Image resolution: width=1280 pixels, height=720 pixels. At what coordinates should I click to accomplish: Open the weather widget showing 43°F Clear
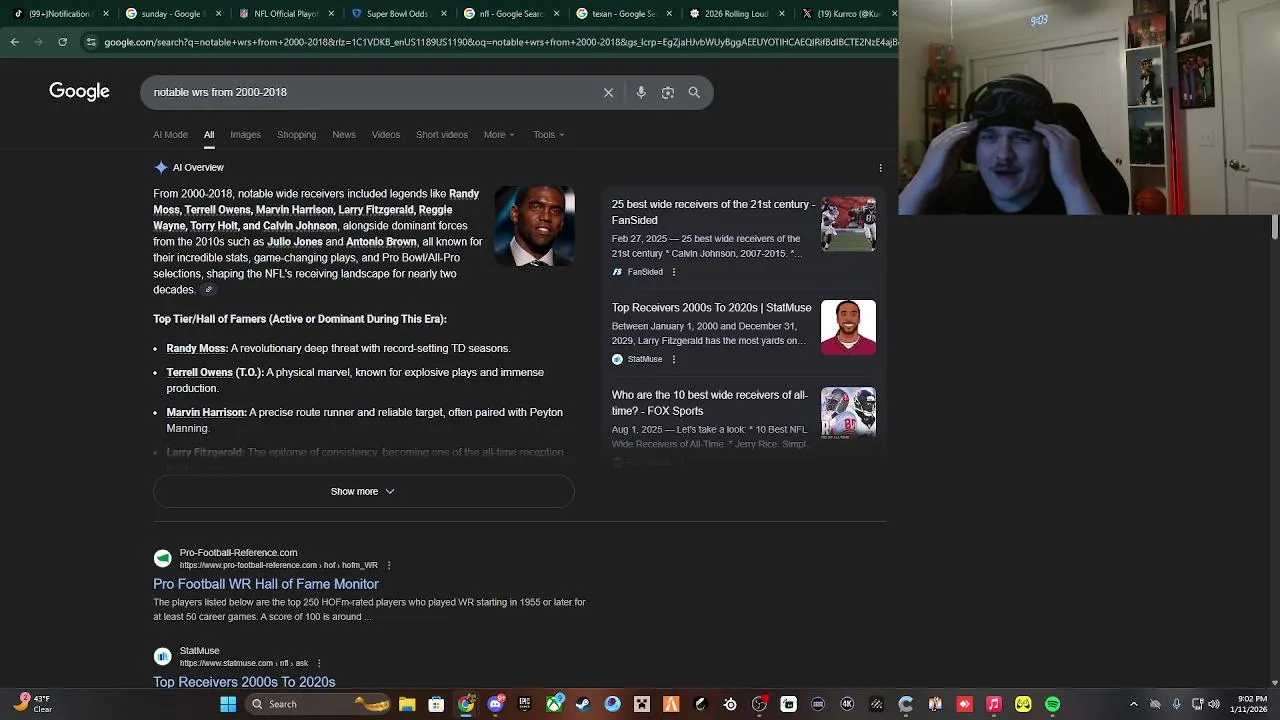[x=33, y=704]
